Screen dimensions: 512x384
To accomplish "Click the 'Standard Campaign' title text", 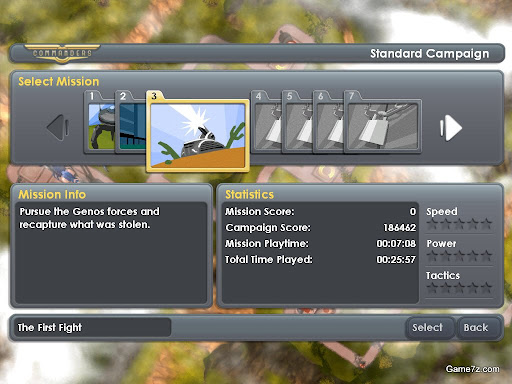I will click(x=429, y=54).
